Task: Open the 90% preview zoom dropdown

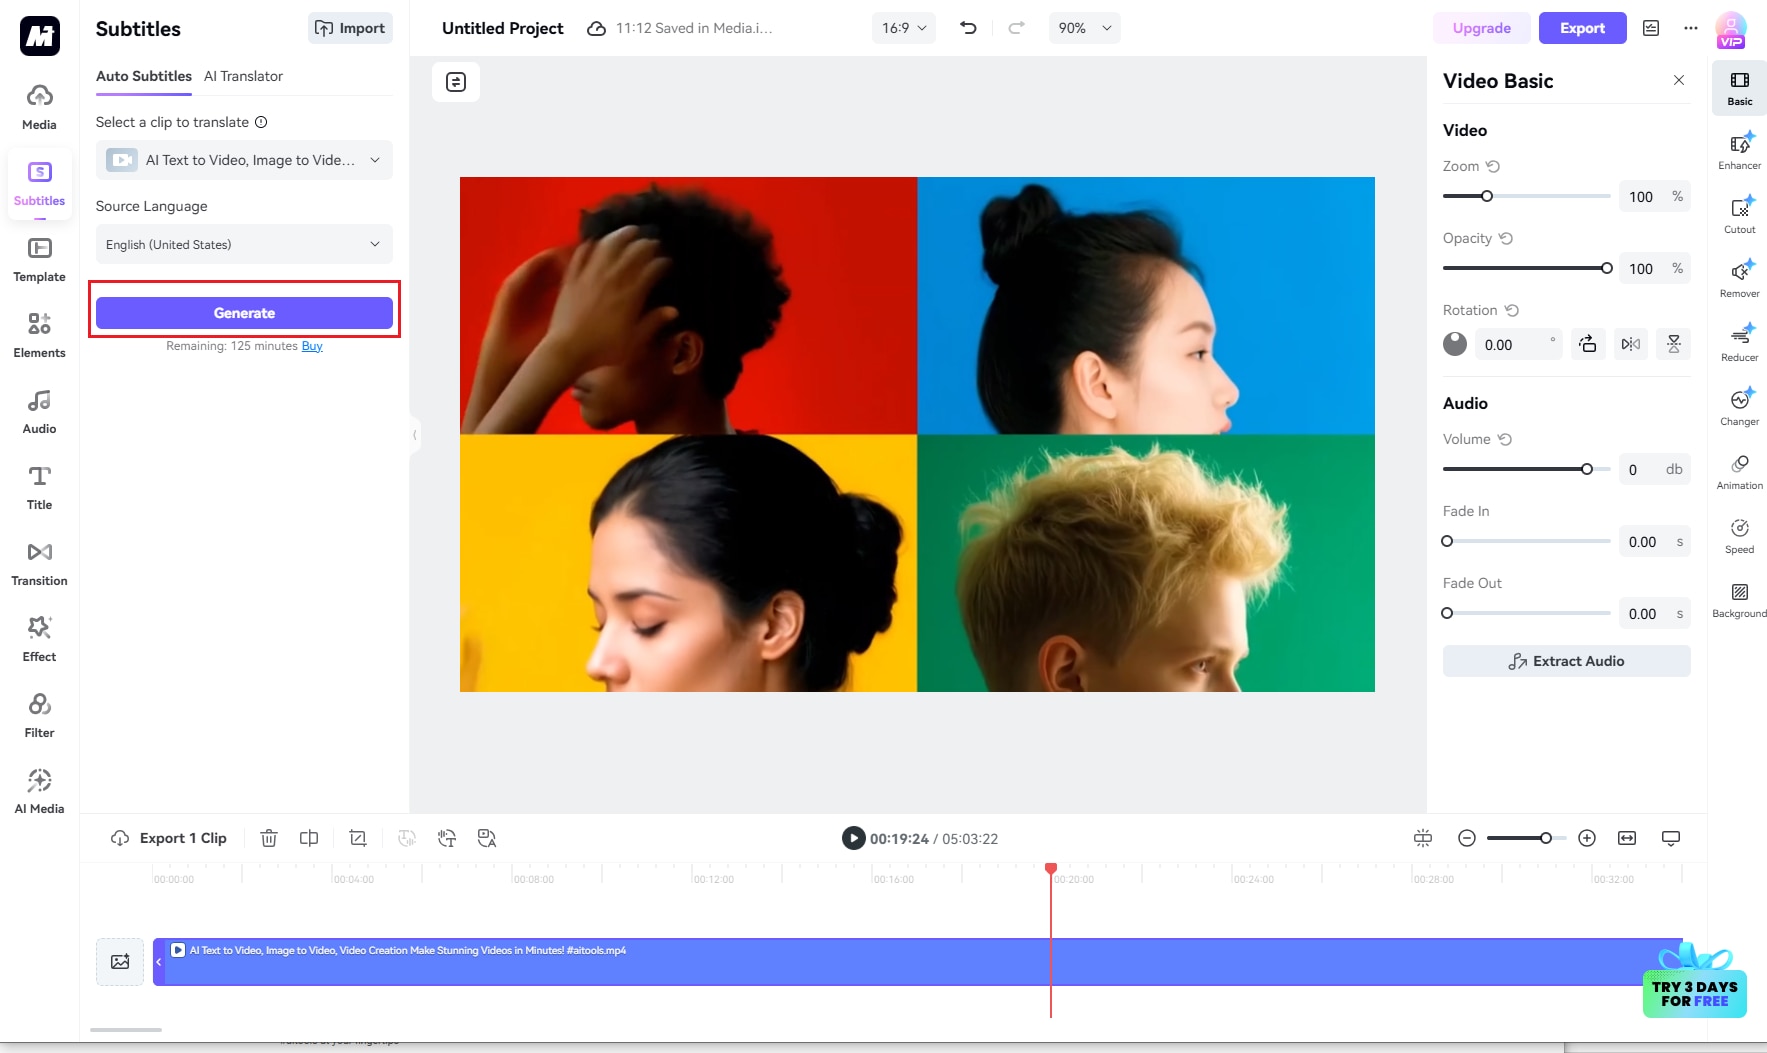Action: coord(1084,28)
